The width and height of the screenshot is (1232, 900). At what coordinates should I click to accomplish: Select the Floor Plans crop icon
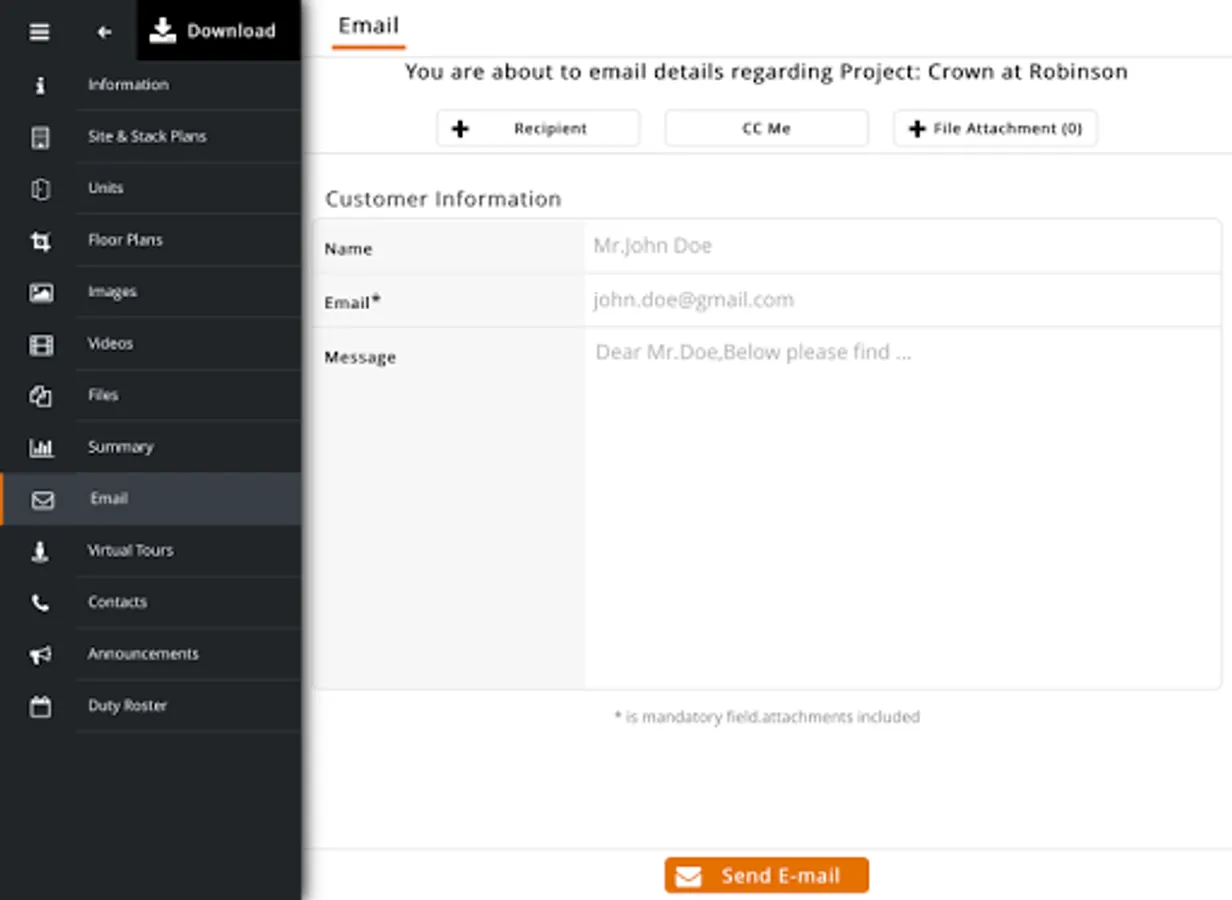(x=40, y=240)
